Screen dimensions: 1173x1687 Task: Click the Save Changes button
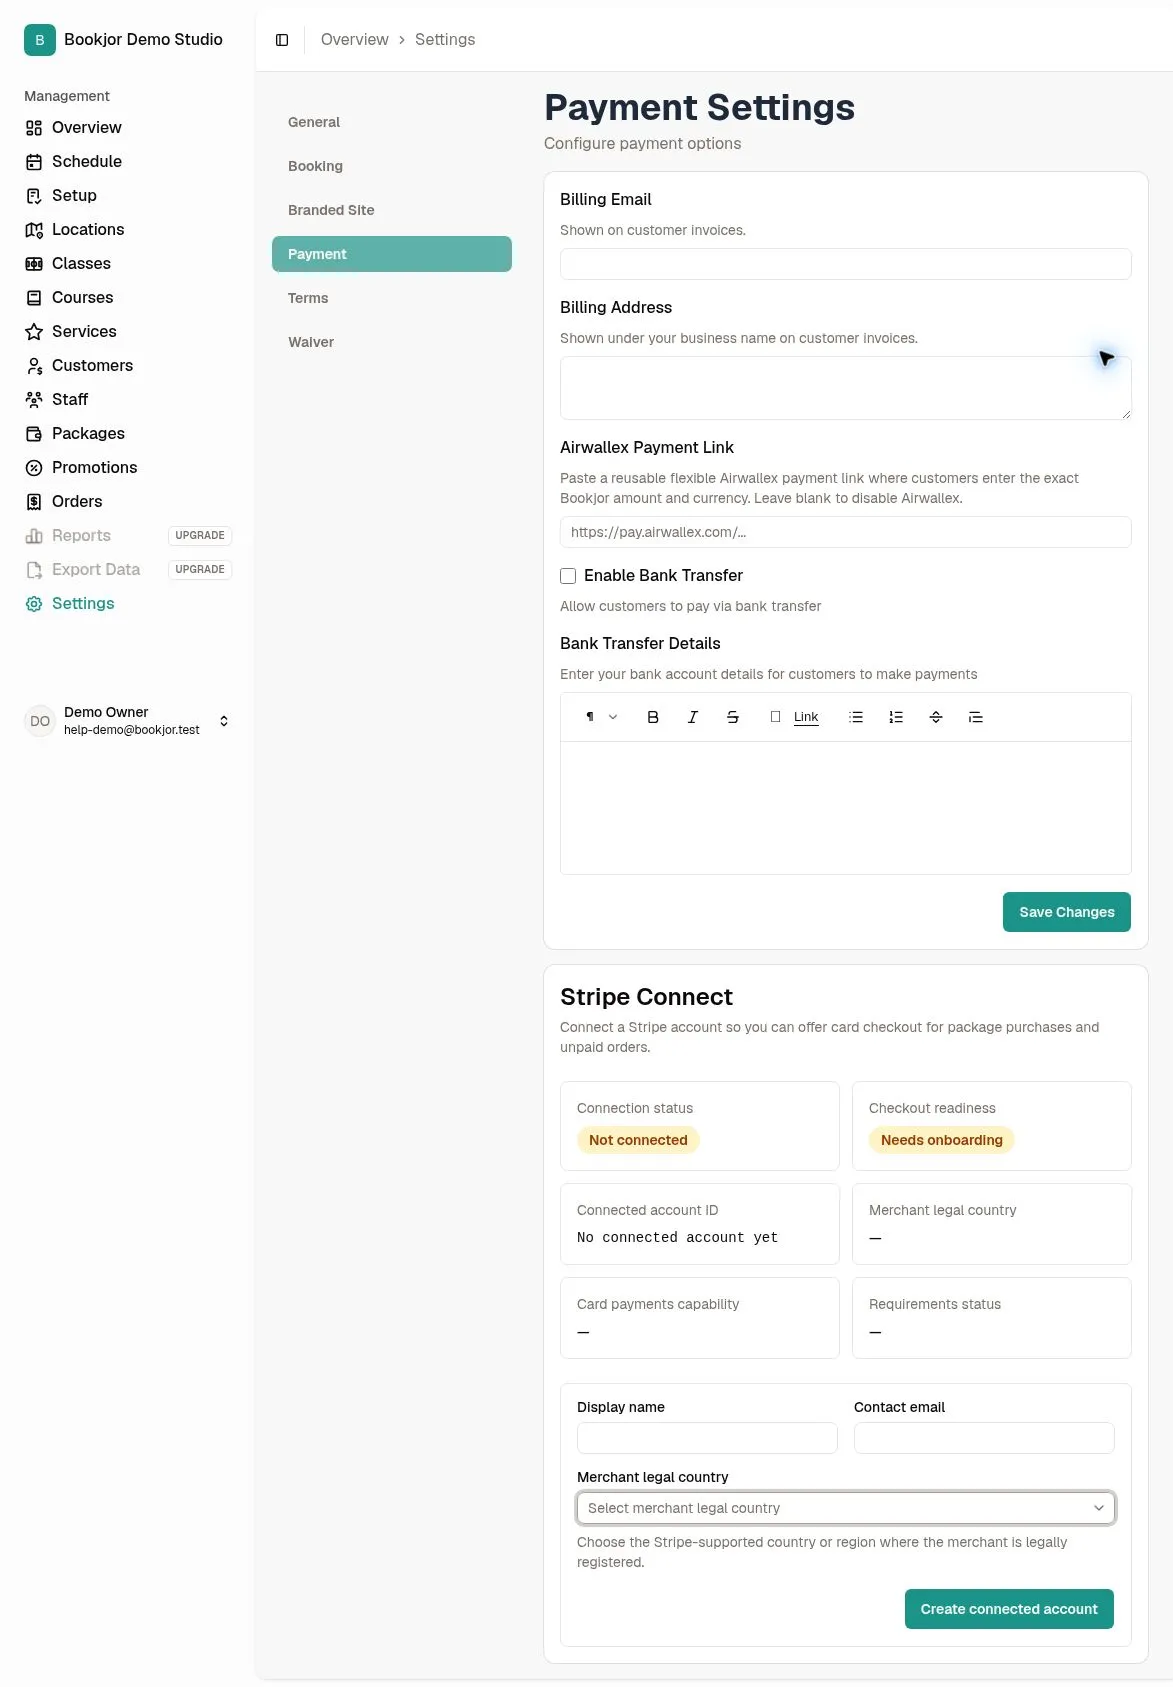[1067, 912]
